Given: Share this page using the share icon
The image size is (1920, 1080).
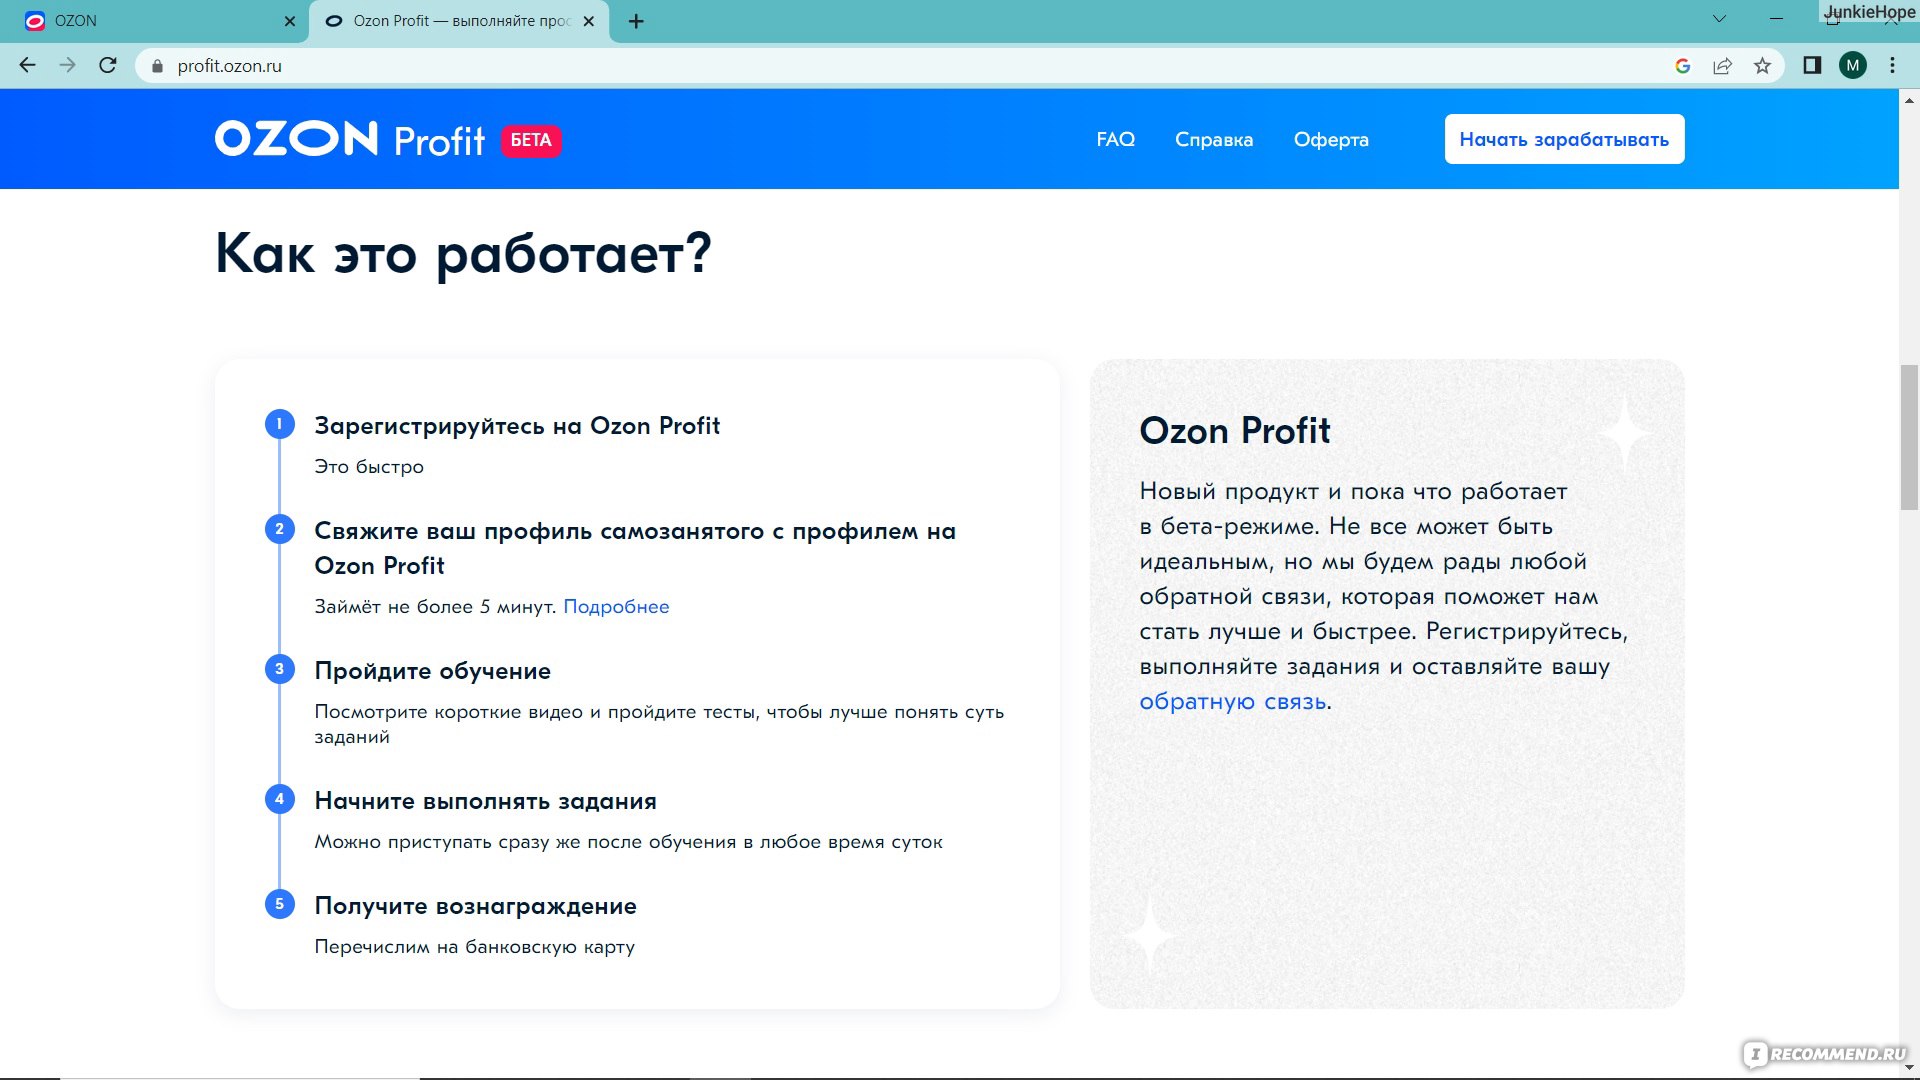Looking at the screenshot, I should [1722, 66].
